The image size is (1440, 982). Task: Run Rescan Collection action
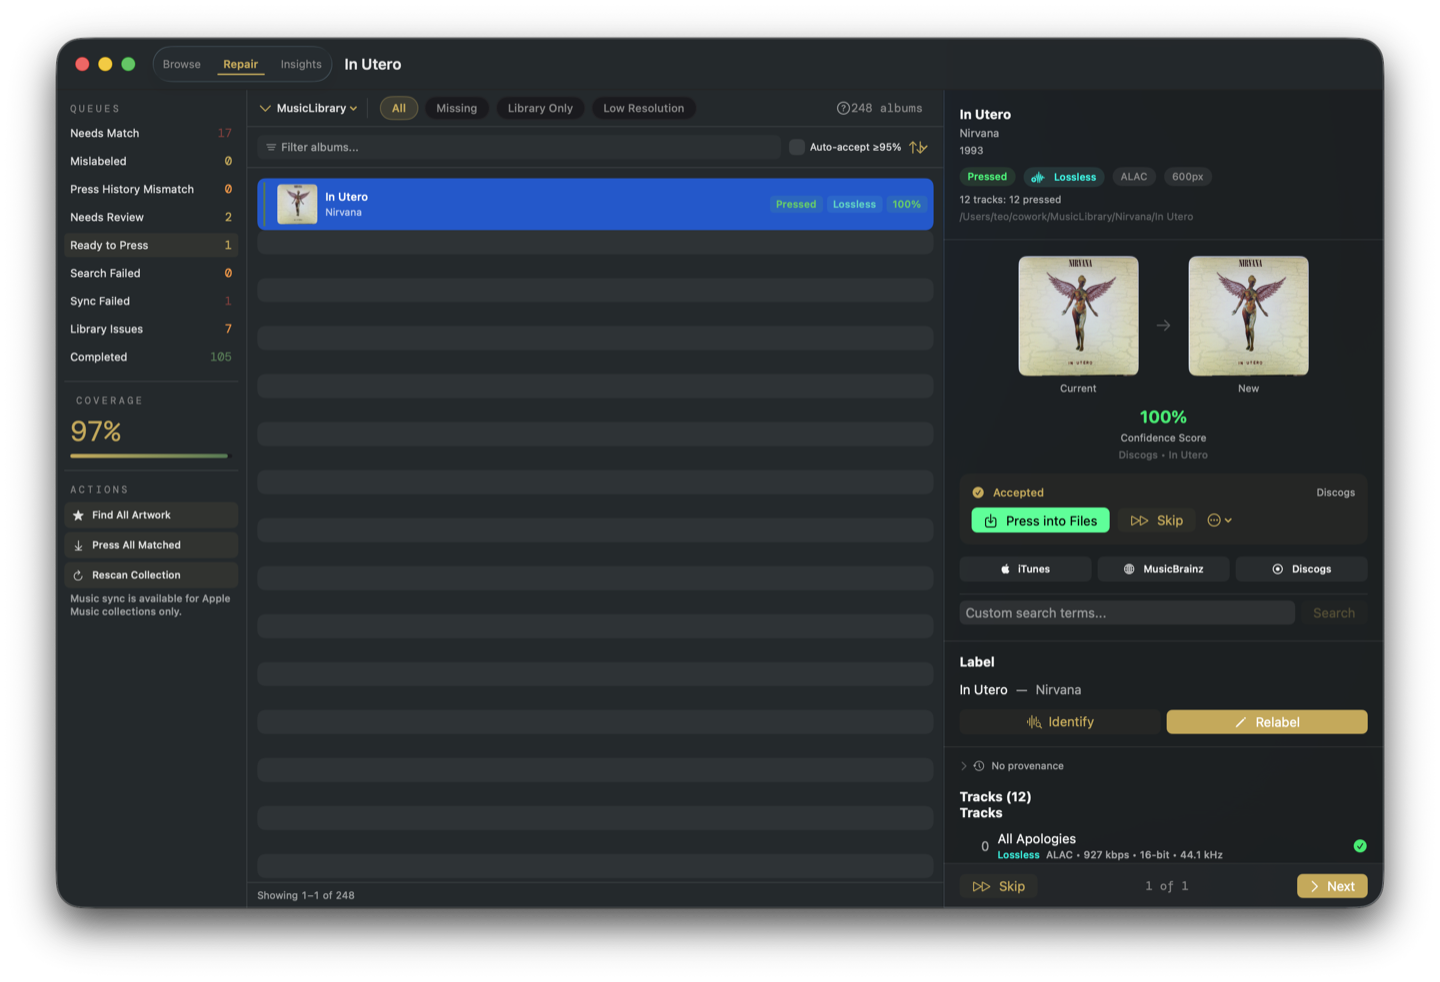coord(151,575)
